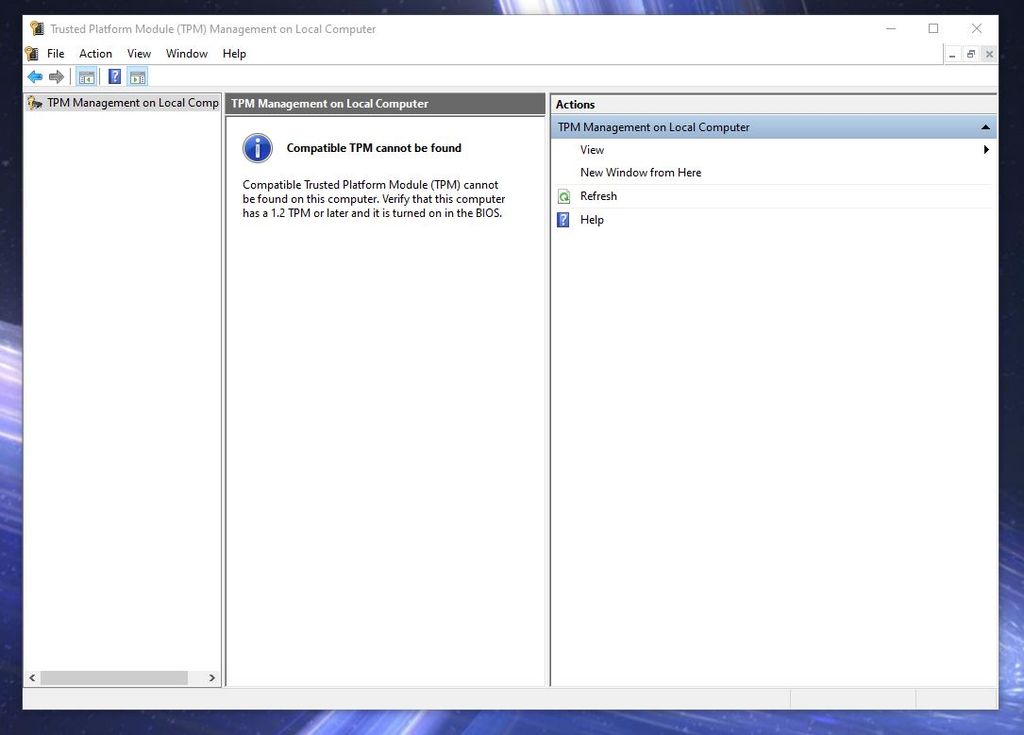Click Refresh in the Actions pane
This screenshot has width=1024, height=735.
click(599, 196)
